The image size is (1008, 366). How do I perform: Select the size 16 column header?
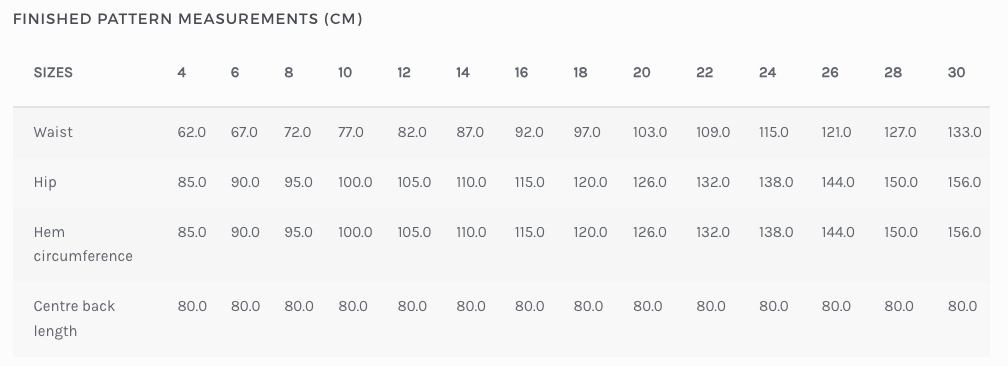(x=521, y=73)
